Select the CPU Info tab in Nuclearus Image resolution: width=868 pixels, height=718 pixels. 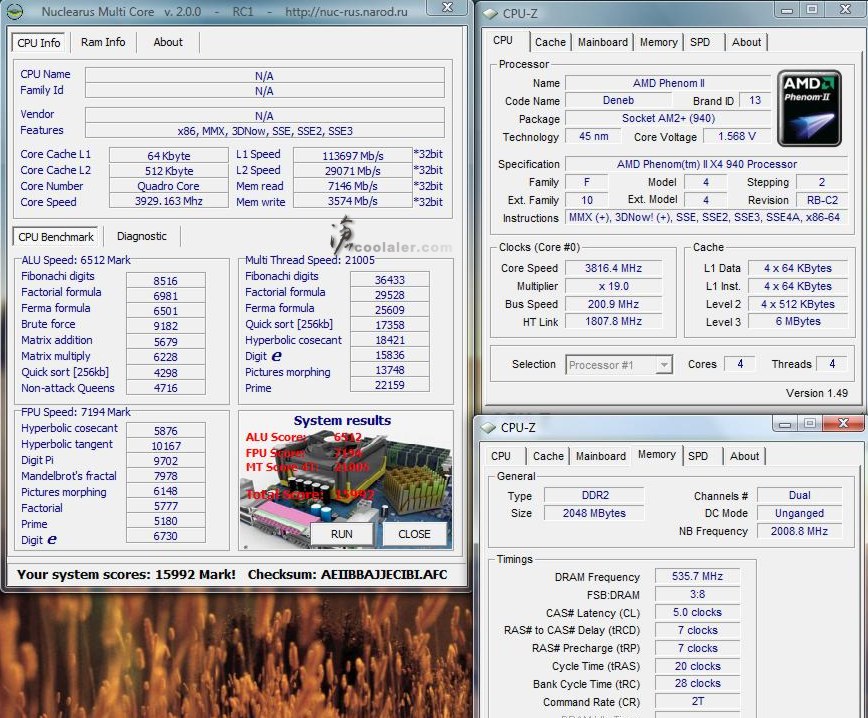click(x=39, y=43)
